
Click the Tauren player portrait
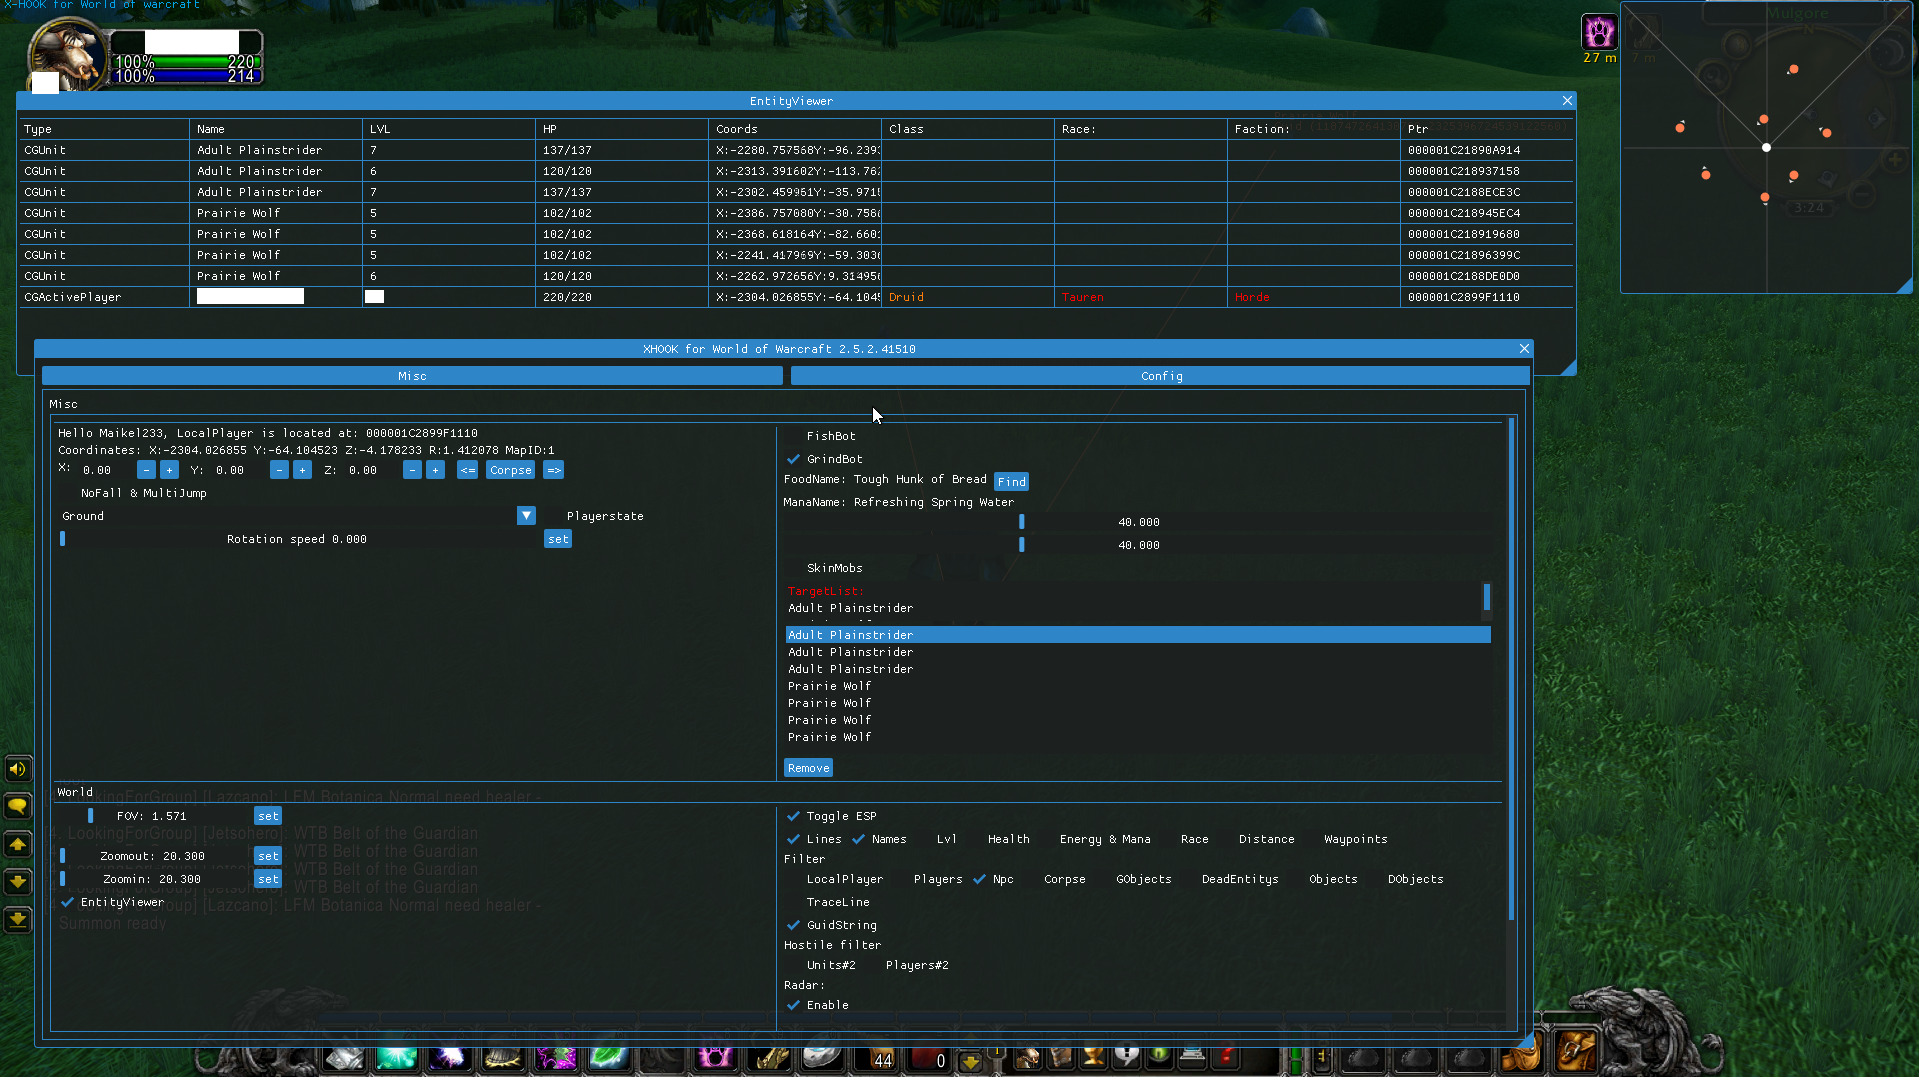[x=66, y=55]
